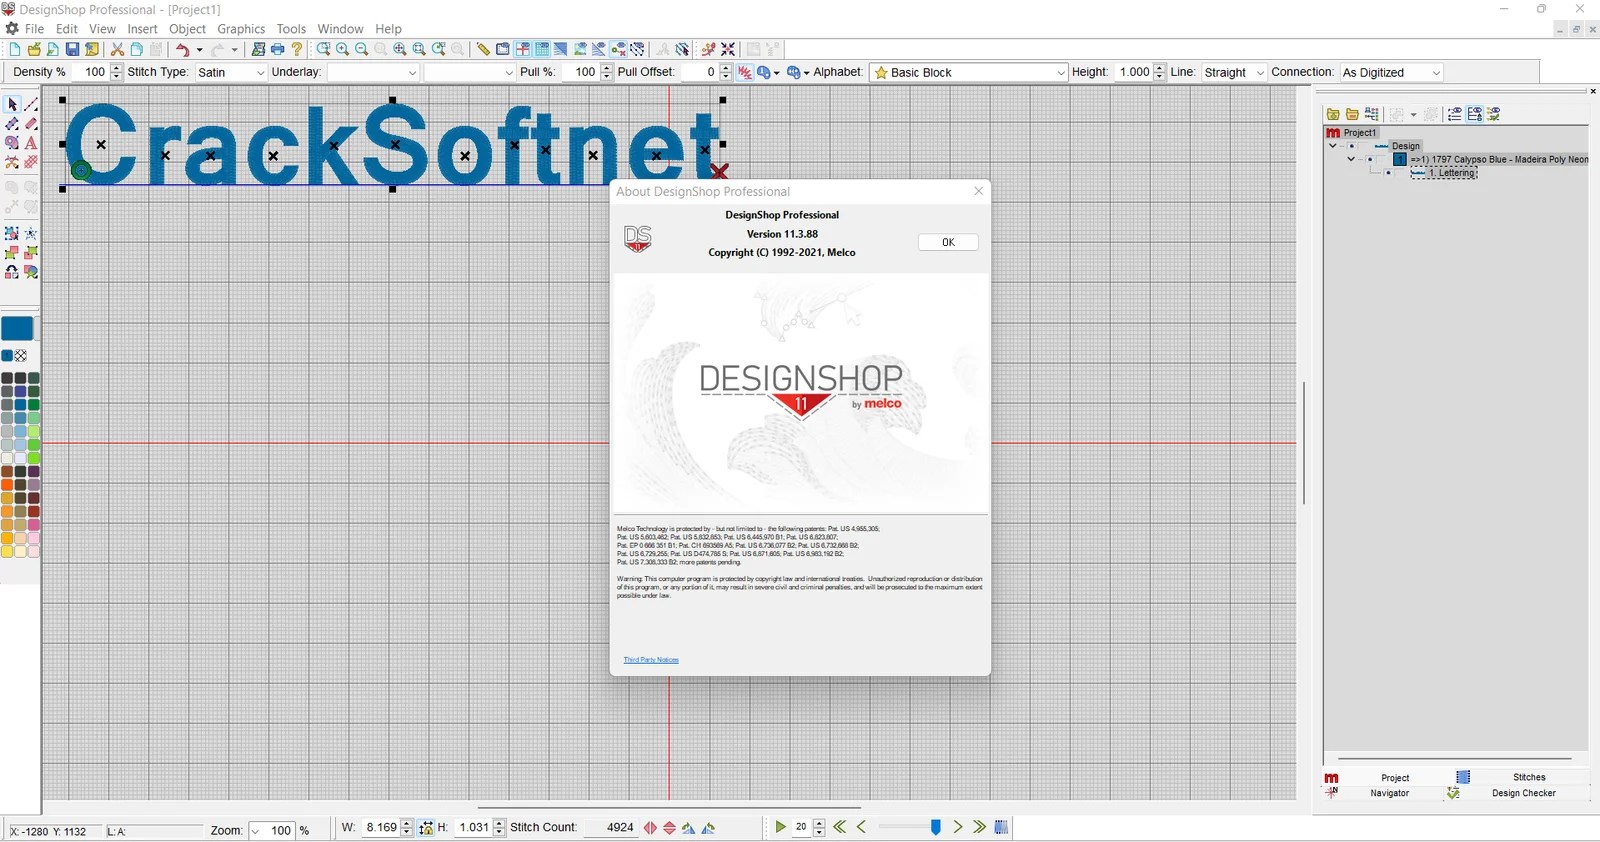This screenshot has height=842, width=1600.
Task: Open the Tools menu
Action: click(291, 29)
